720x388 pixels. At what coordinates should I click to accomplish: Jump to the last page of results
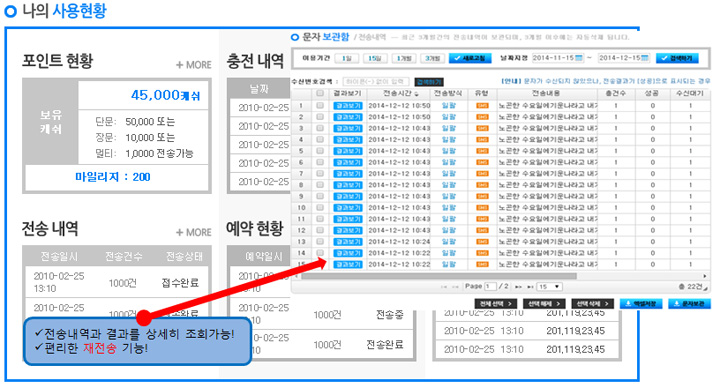[530, 287]
